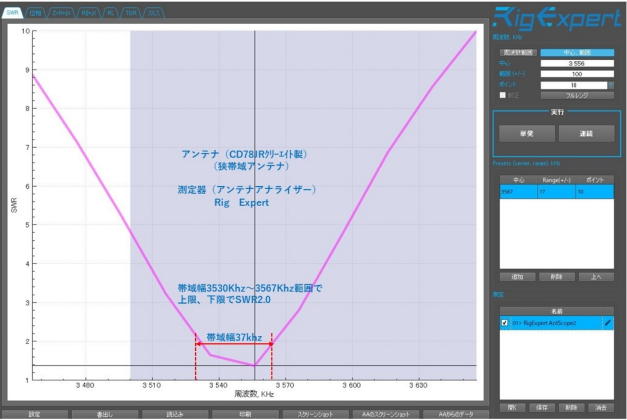Toggle the checkbox on the RigExpert AntScope2 measurement
627x420 pixels.
tap(503, 324)
